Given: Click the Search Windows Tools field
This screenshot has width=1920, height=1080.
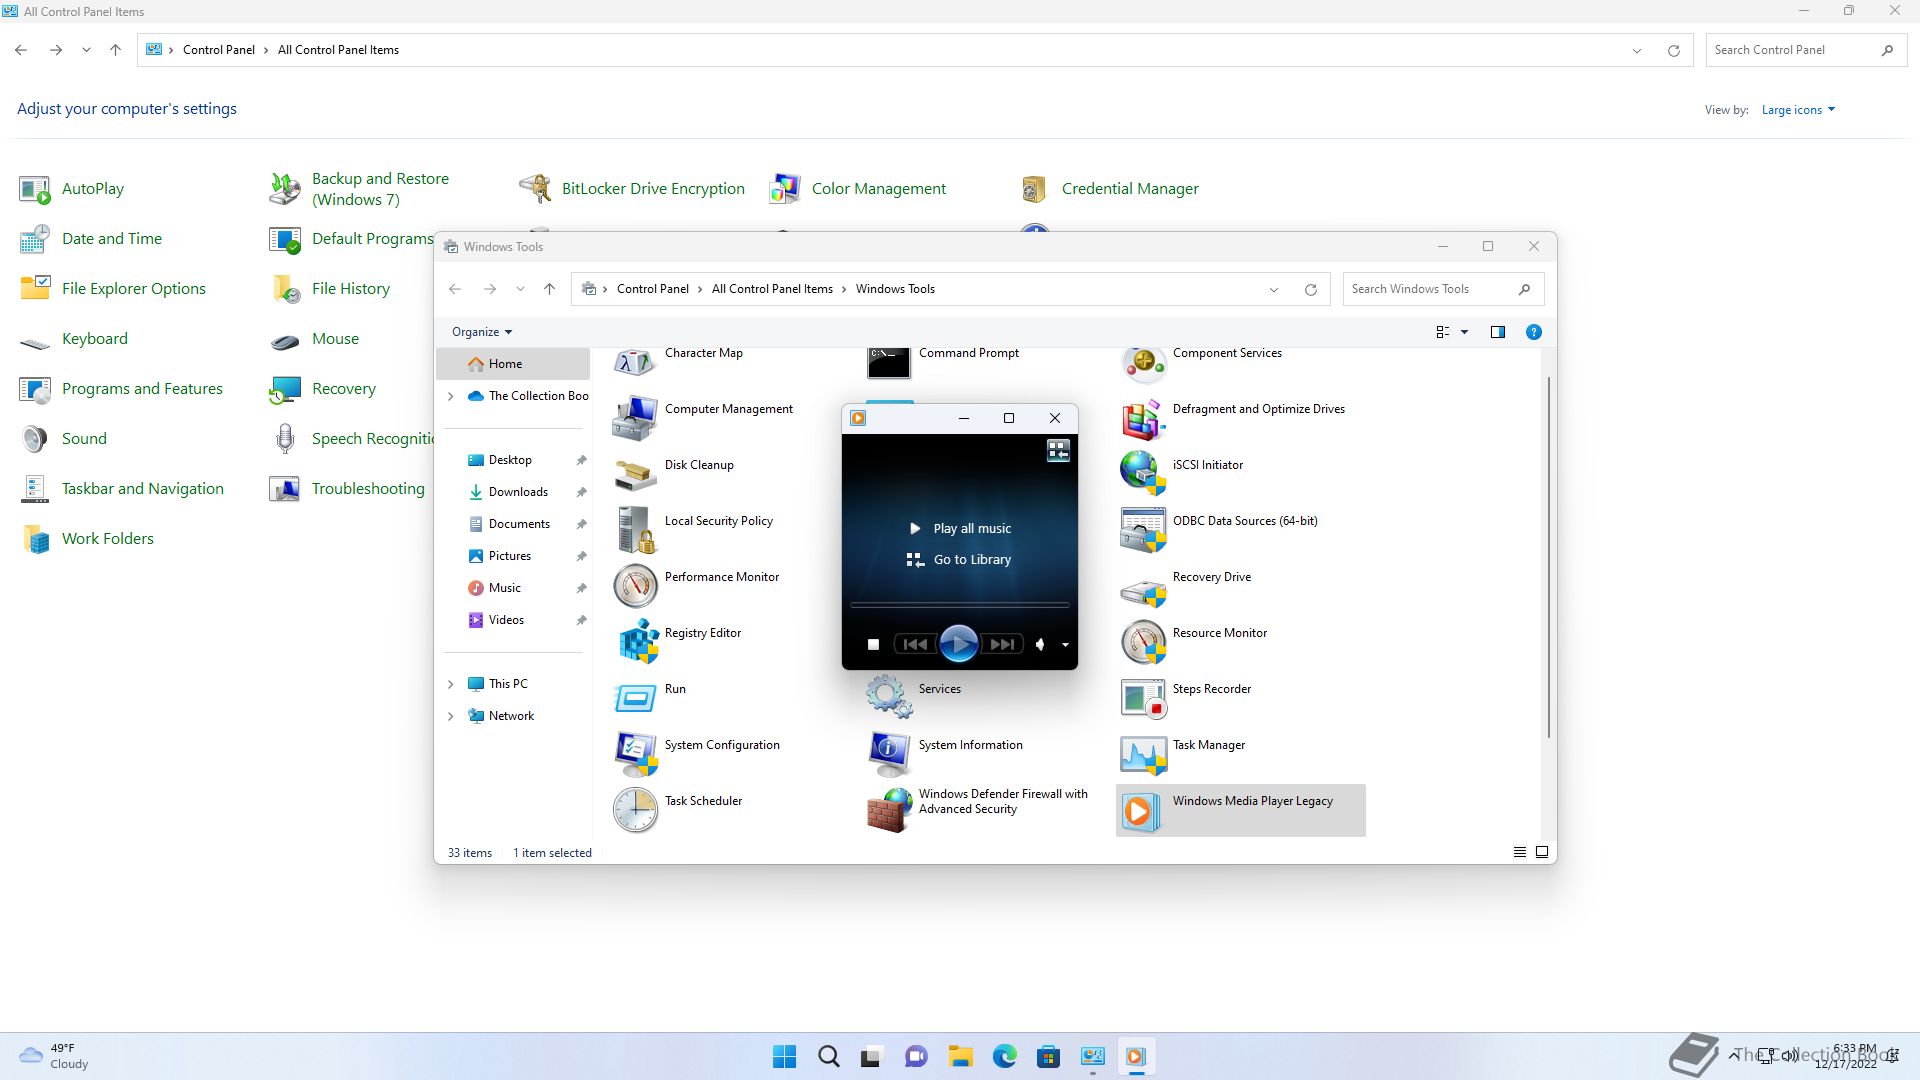Looking at the screenshot, I should 1443,289.
